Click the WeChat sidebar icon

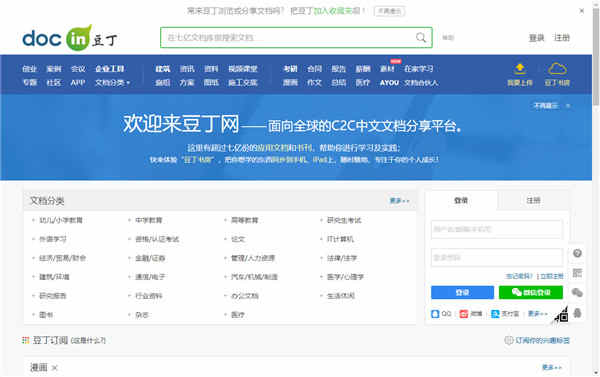click(577, 293)
